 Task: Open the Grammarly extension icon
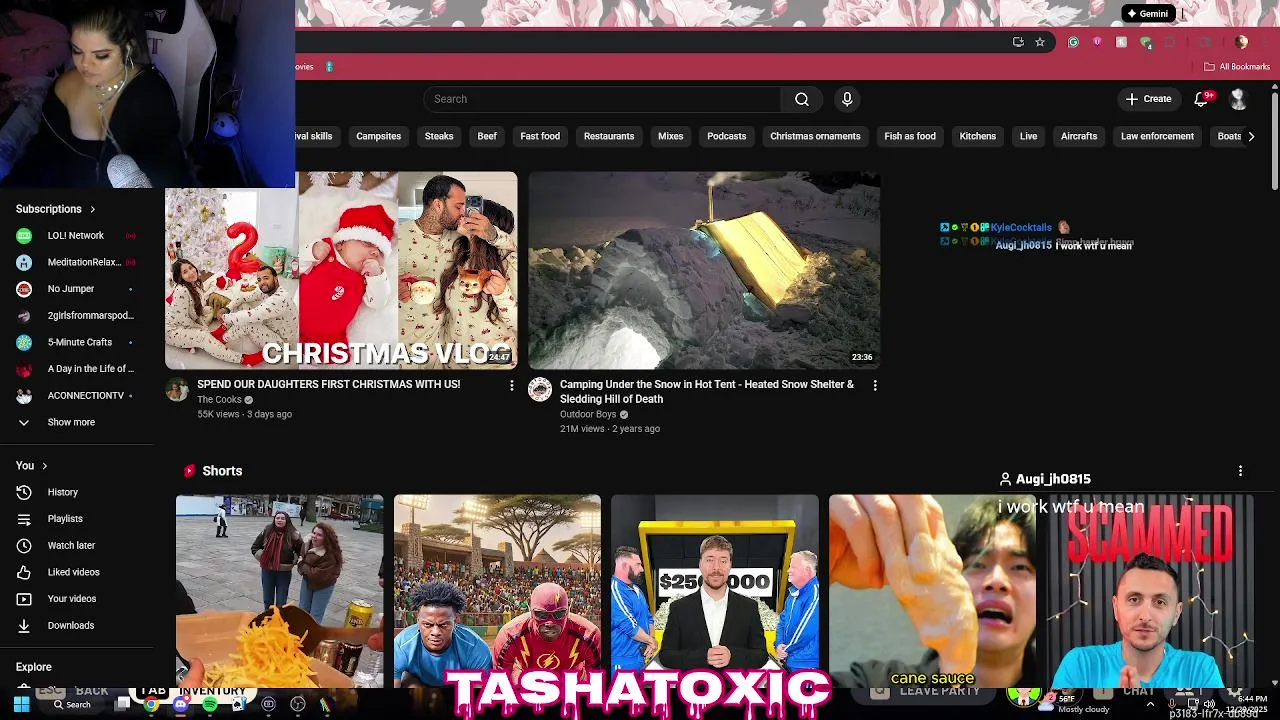(1073, 42)
